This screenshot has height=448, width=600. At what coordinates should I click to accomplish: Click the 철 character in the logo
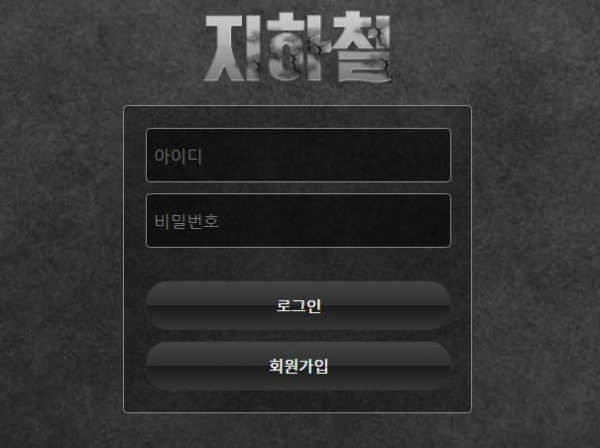[x=362, y=47]
